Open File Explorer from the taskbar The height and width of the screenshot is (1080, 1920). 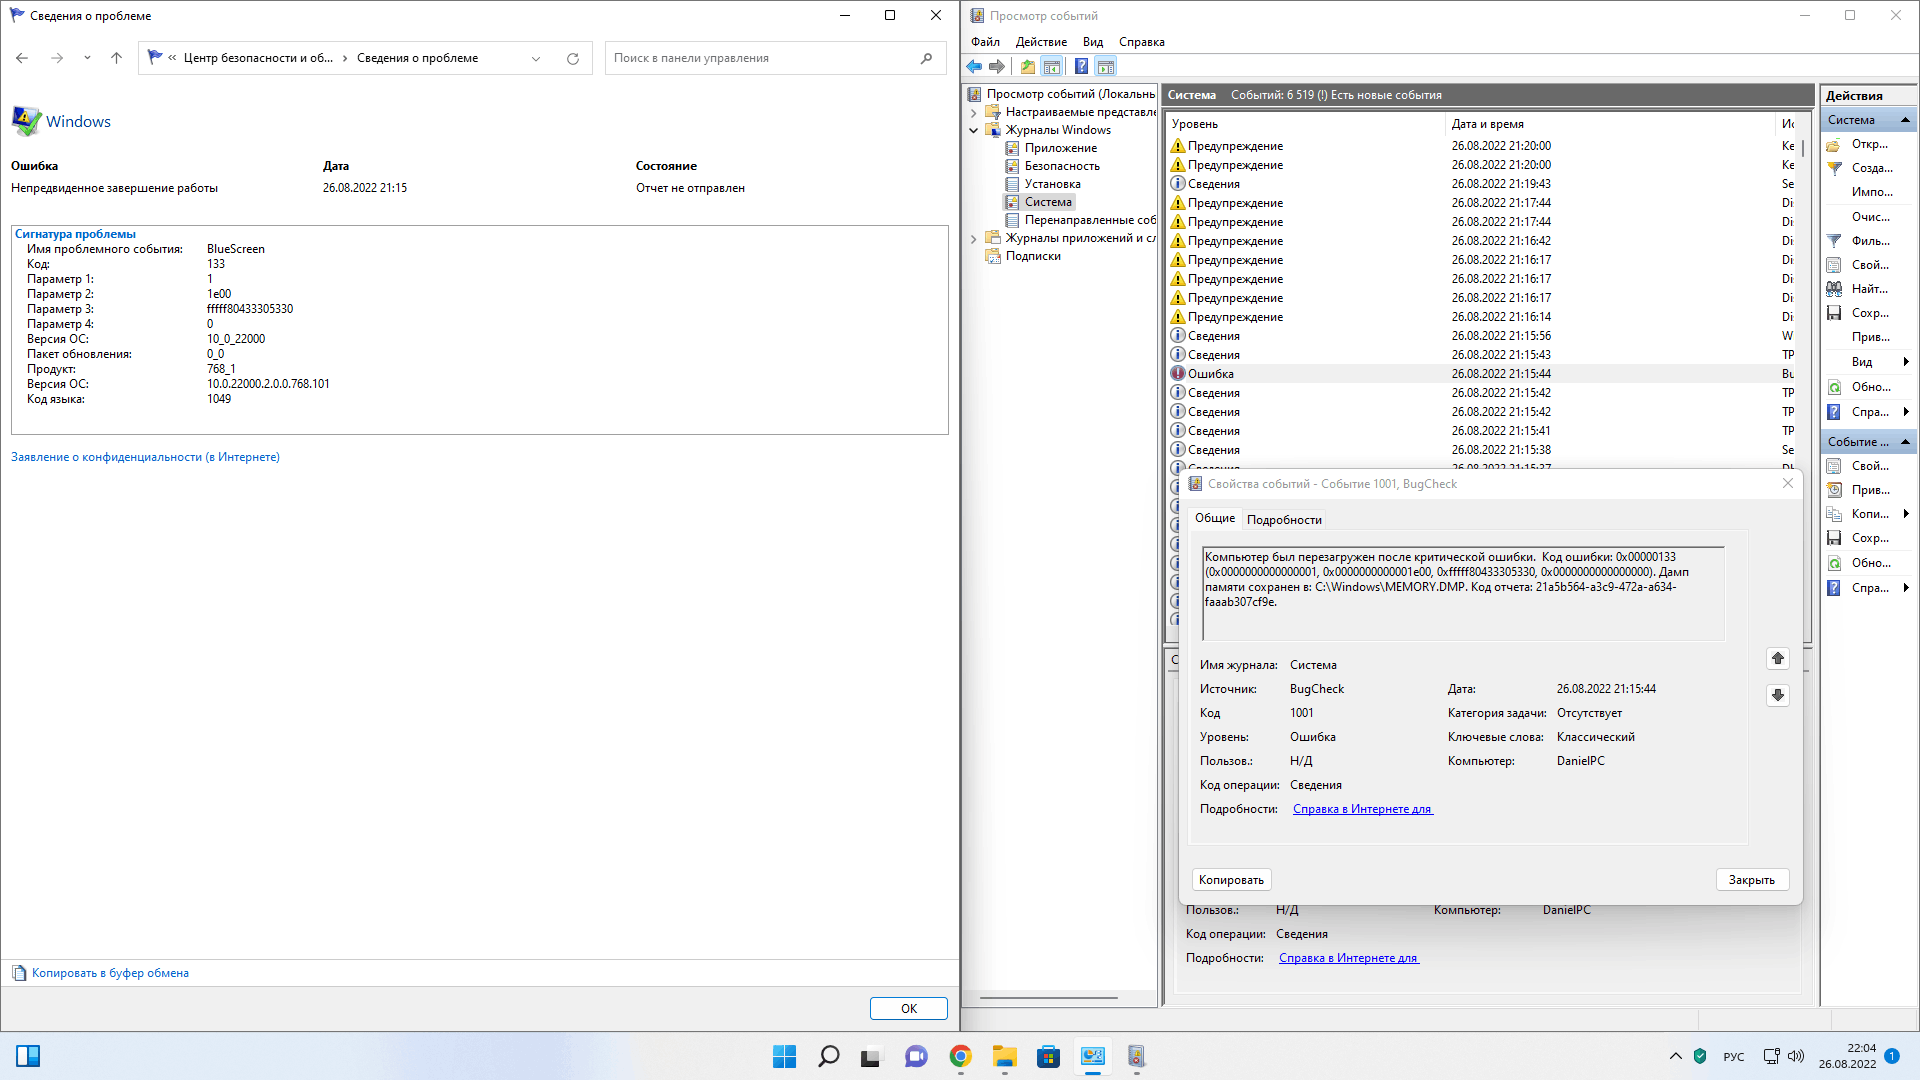pyautogui.click(x=1005, y=1056)
